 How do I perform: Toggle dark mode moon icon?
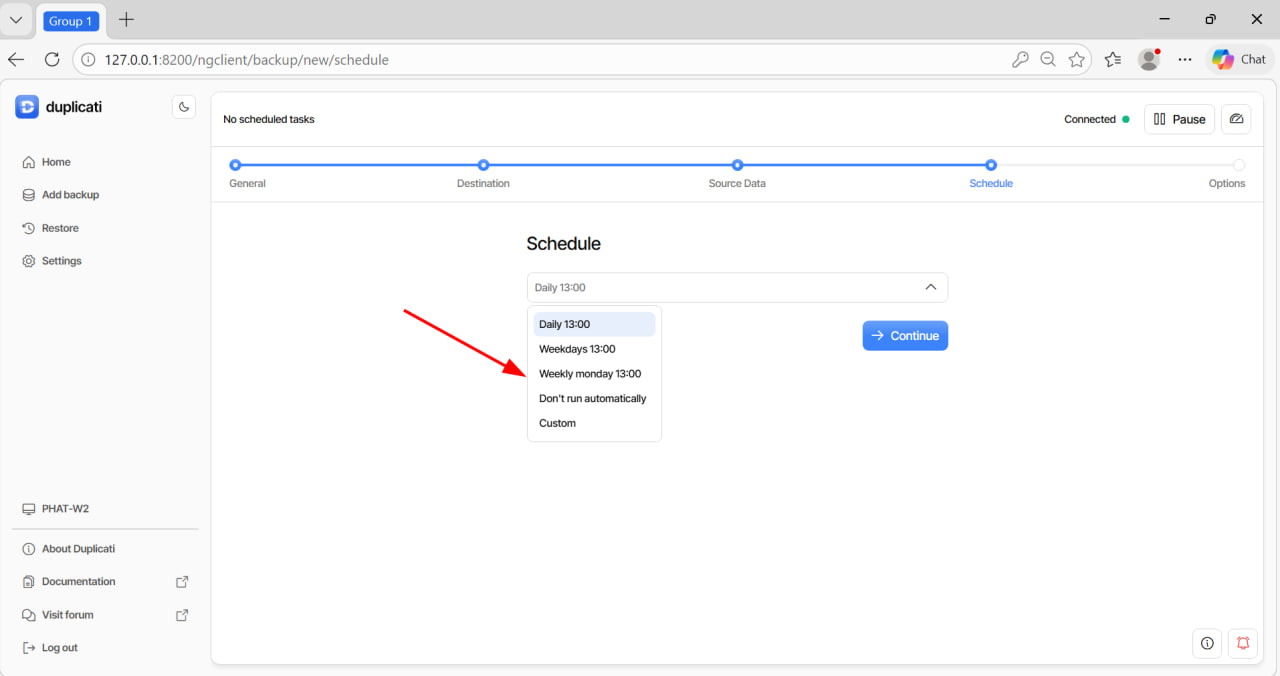click(184, 107)
